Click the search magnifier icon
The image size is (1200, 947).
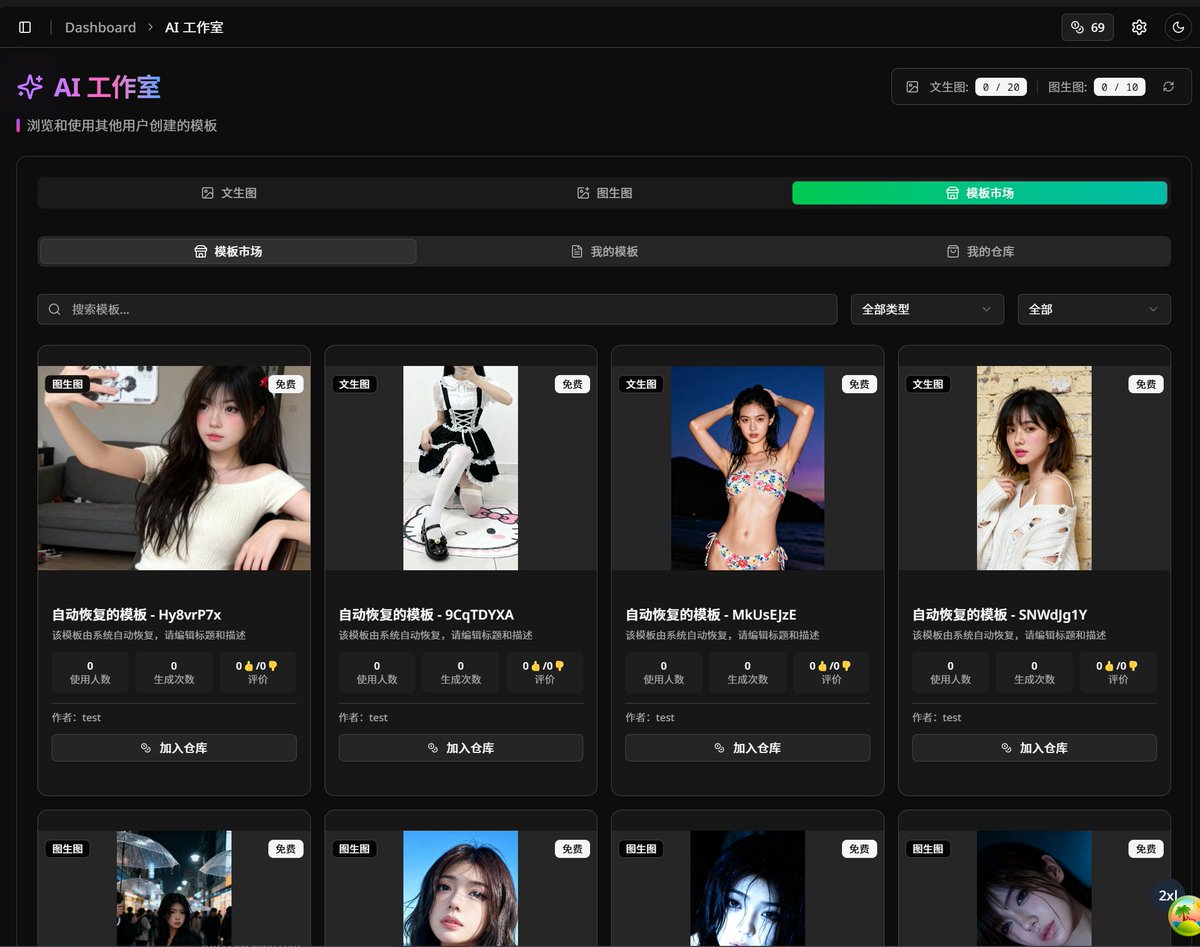point(55,309)
